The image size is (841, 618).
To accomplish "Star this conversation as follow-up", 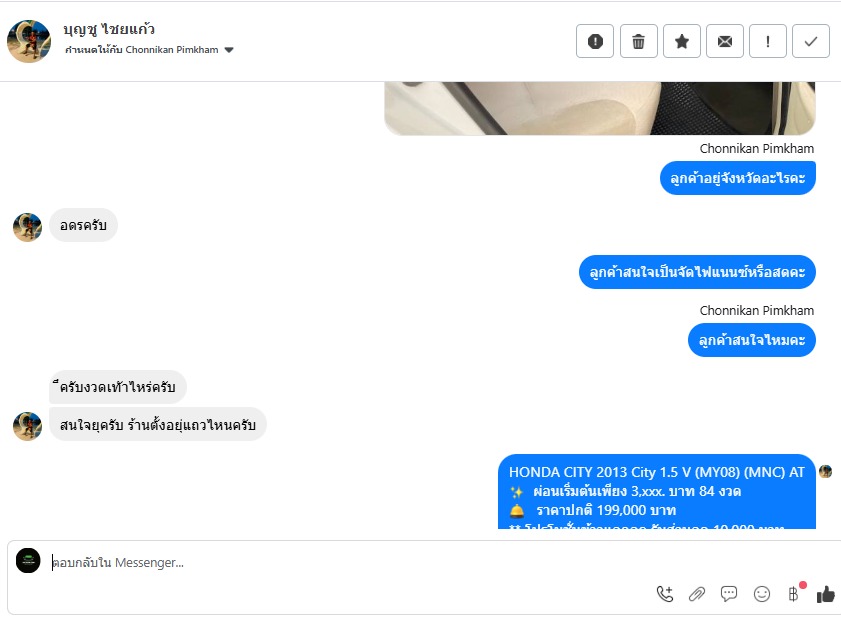I will point(682,41).
